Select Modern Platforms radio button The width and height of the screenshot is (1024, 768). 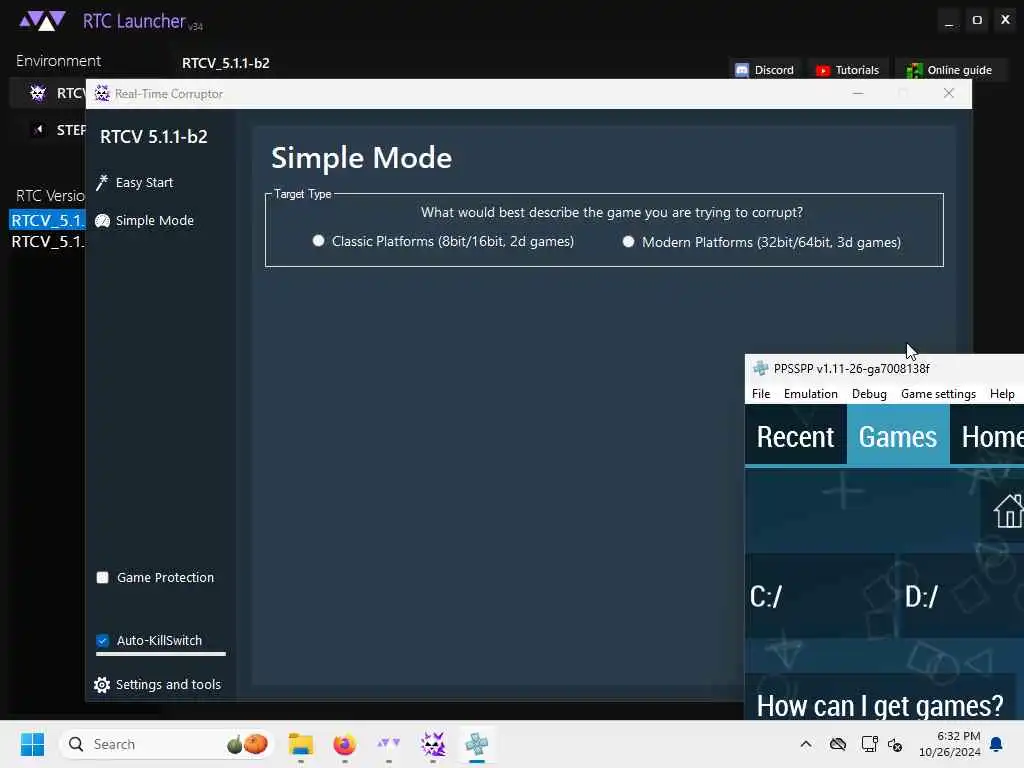click(x=628, y=242)
